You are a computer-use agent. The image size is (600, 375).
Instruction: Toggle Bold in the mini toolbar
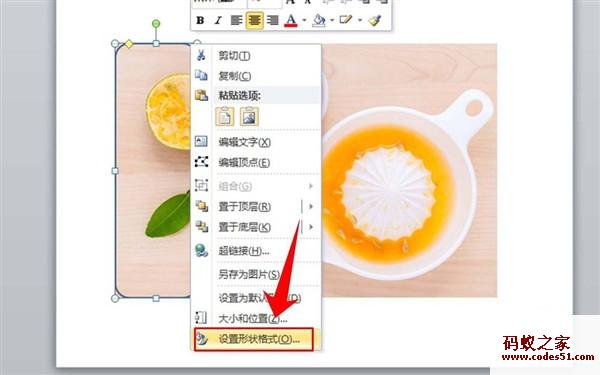(x=200, y=20)
